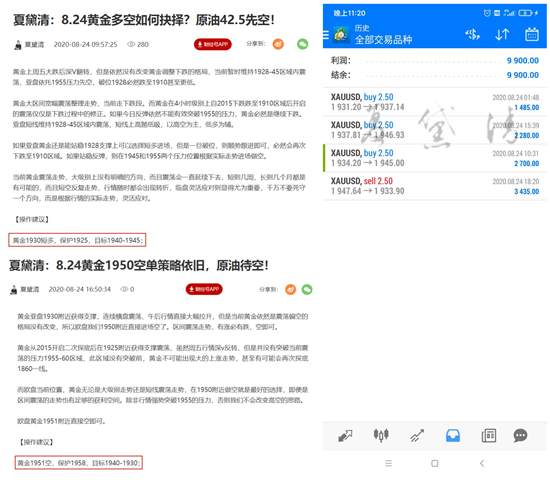Click the view count eye icon showing 280

coord(131,44)
